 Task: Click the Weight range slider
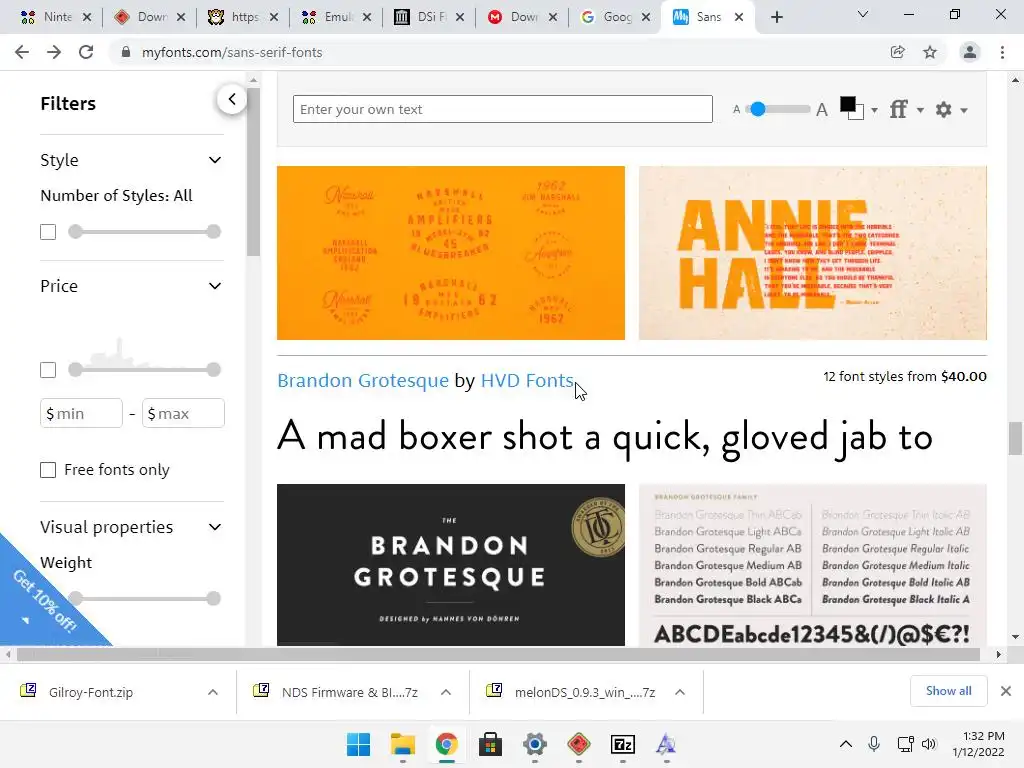pos(144,598)
